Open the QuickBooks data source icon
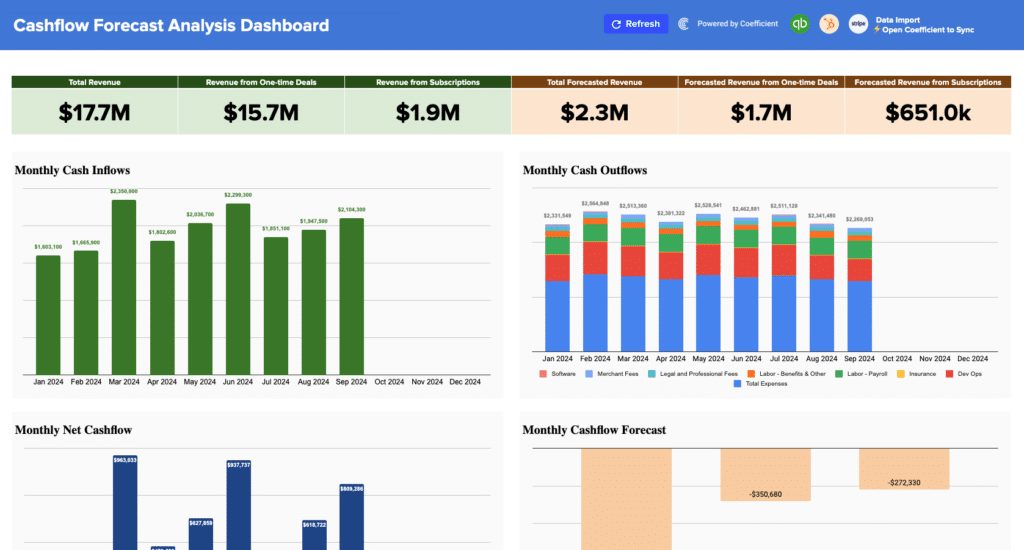The image size is (1024, 550). coord(799,24)
